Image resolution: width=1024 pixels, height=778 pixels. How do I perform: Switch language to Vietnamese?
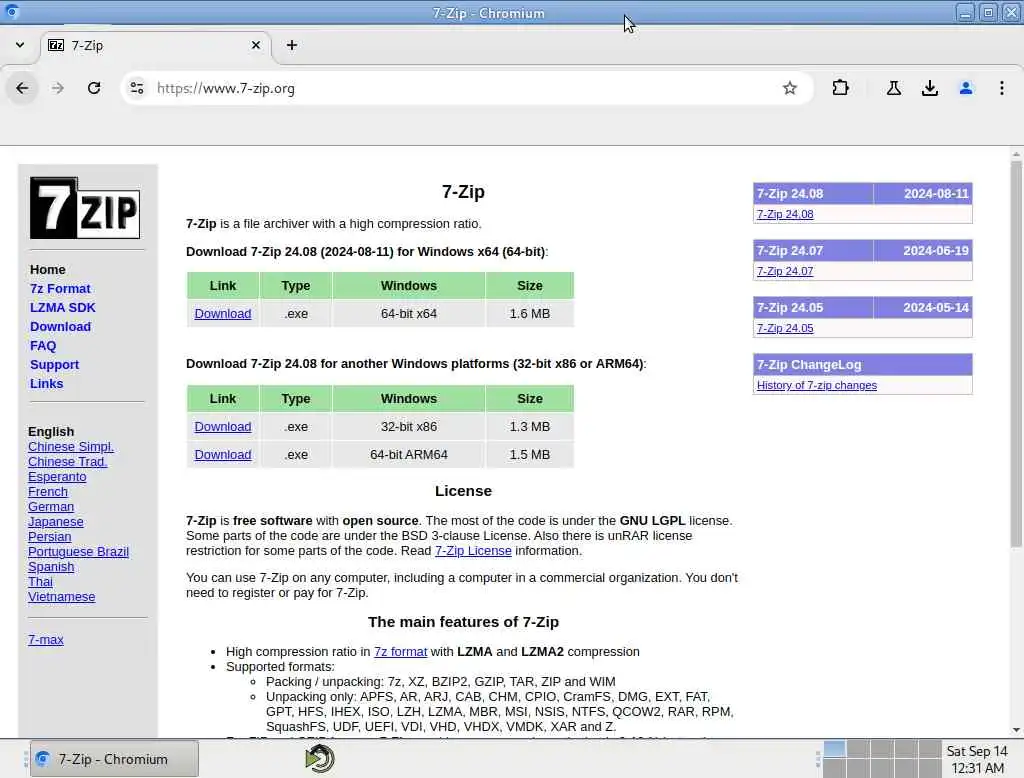tap(61, 597)
